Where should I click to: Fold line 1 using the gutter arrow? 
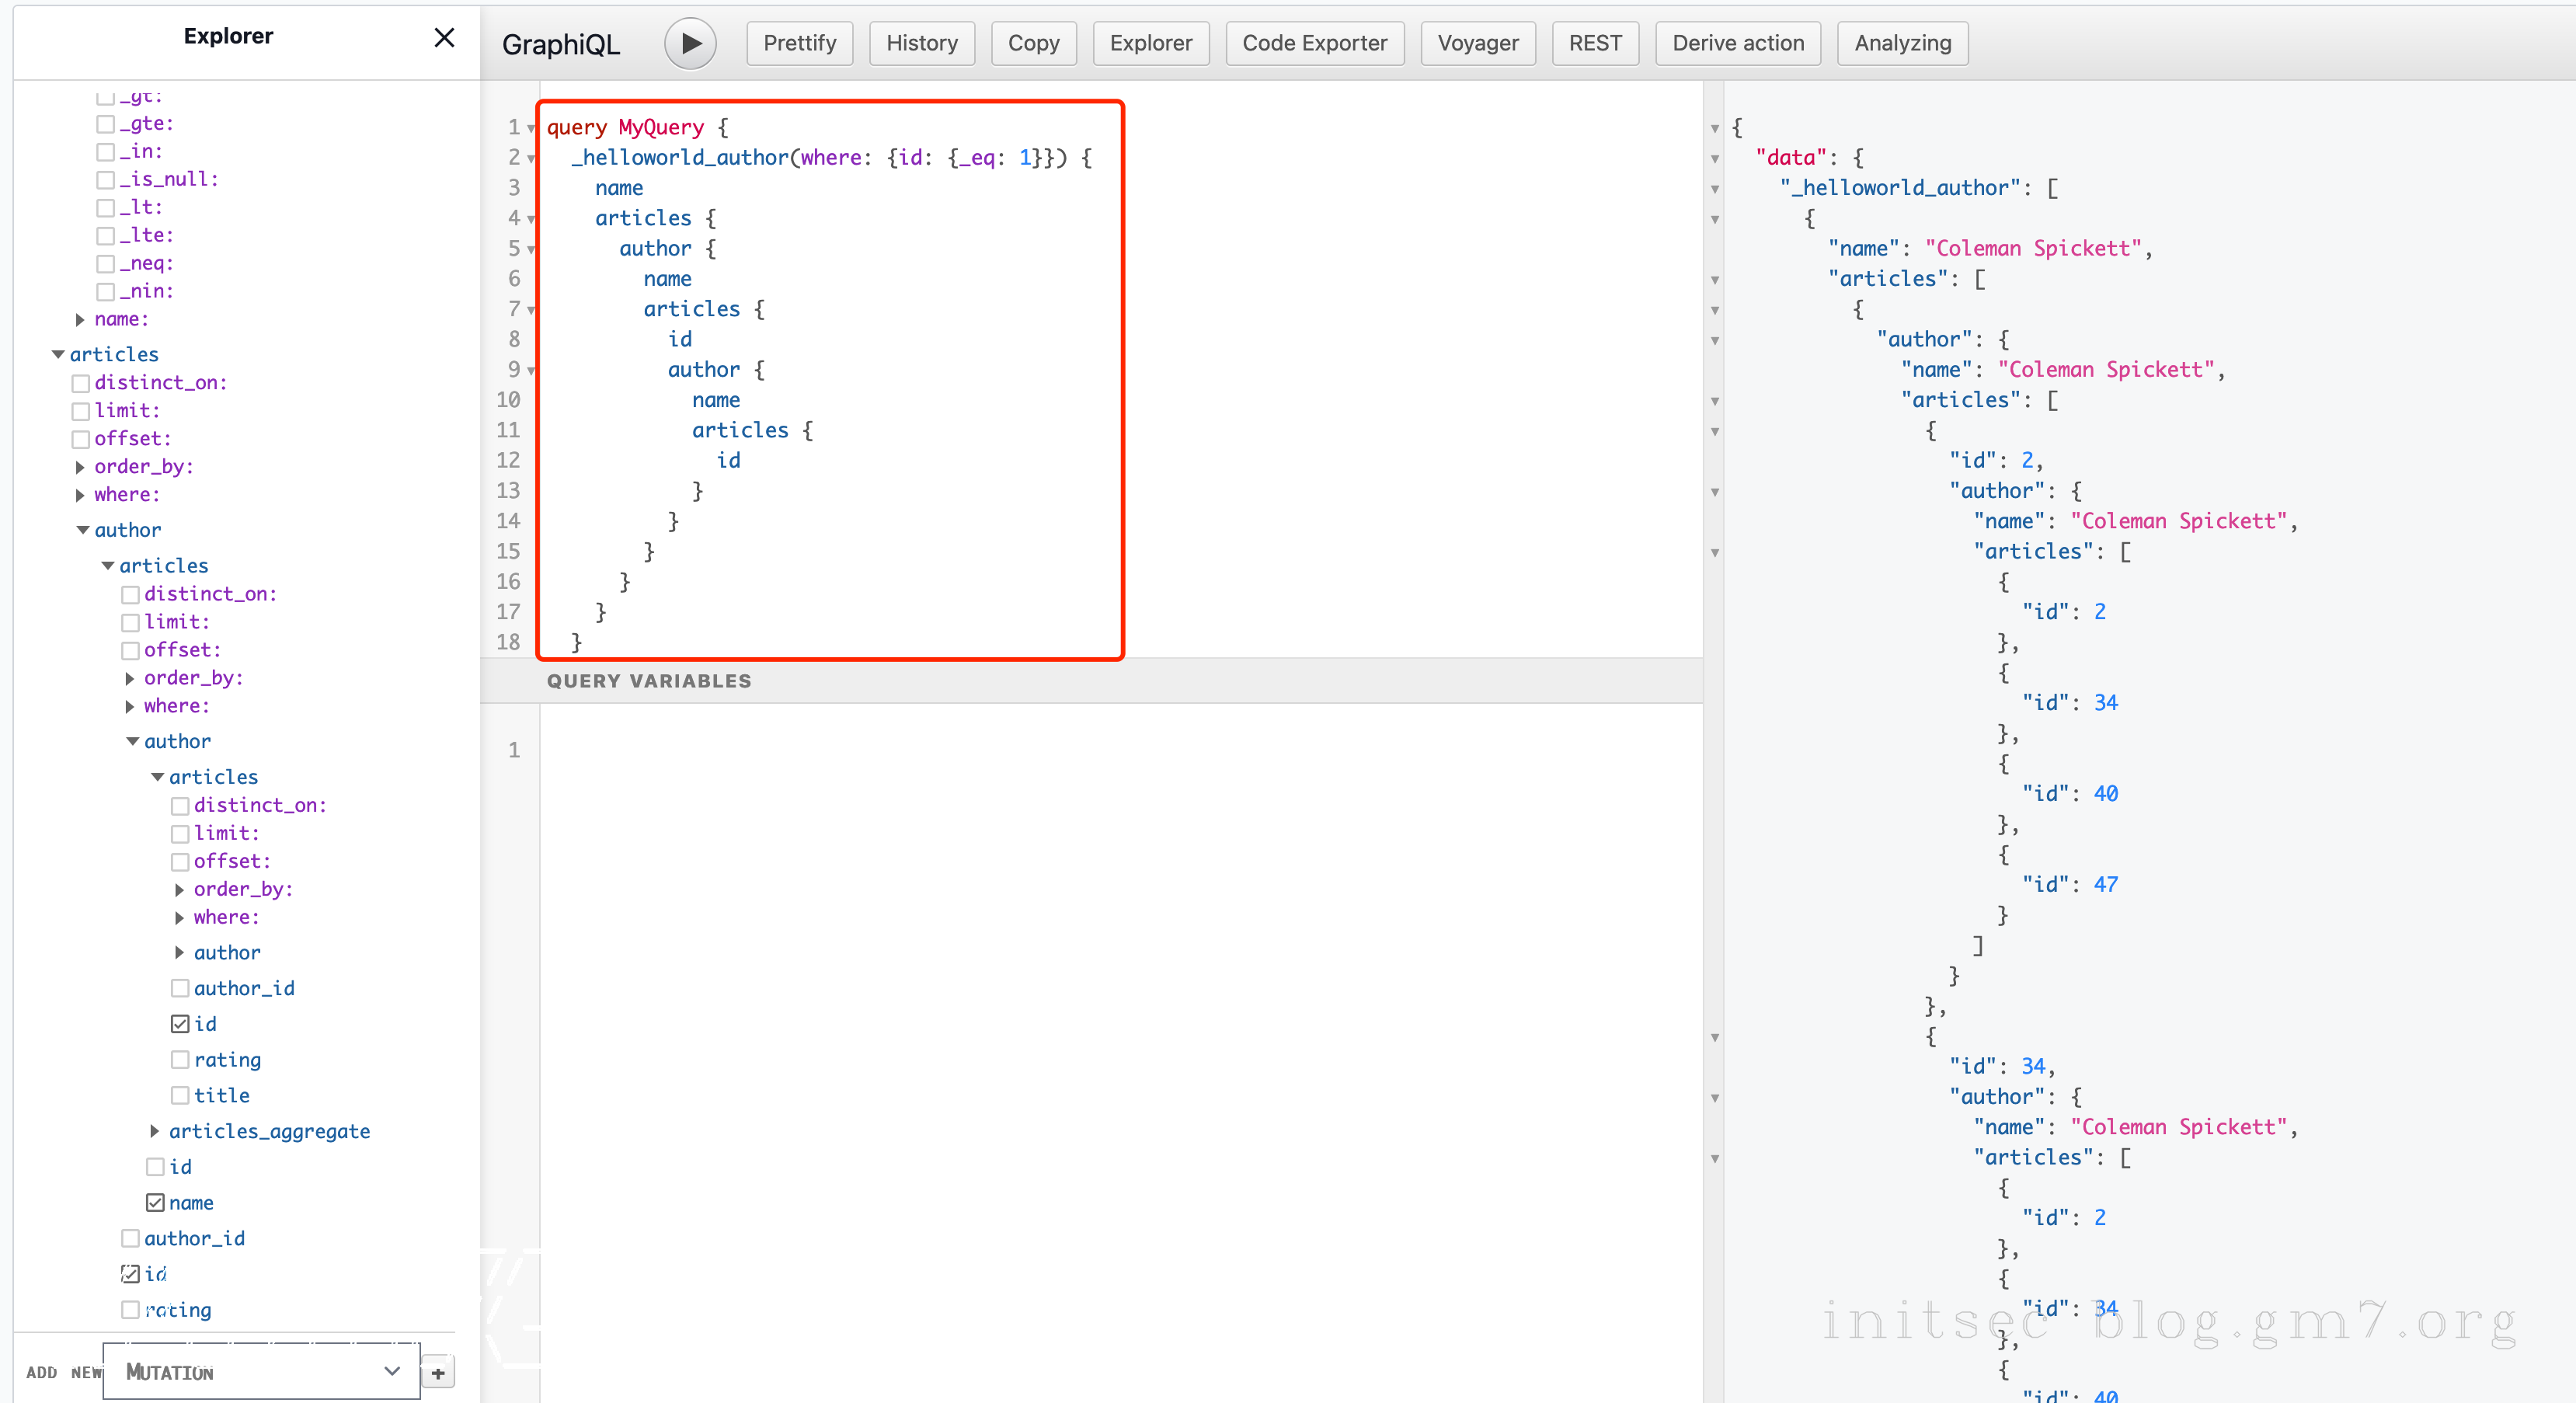pyautogui.click(x=531, y=129)
